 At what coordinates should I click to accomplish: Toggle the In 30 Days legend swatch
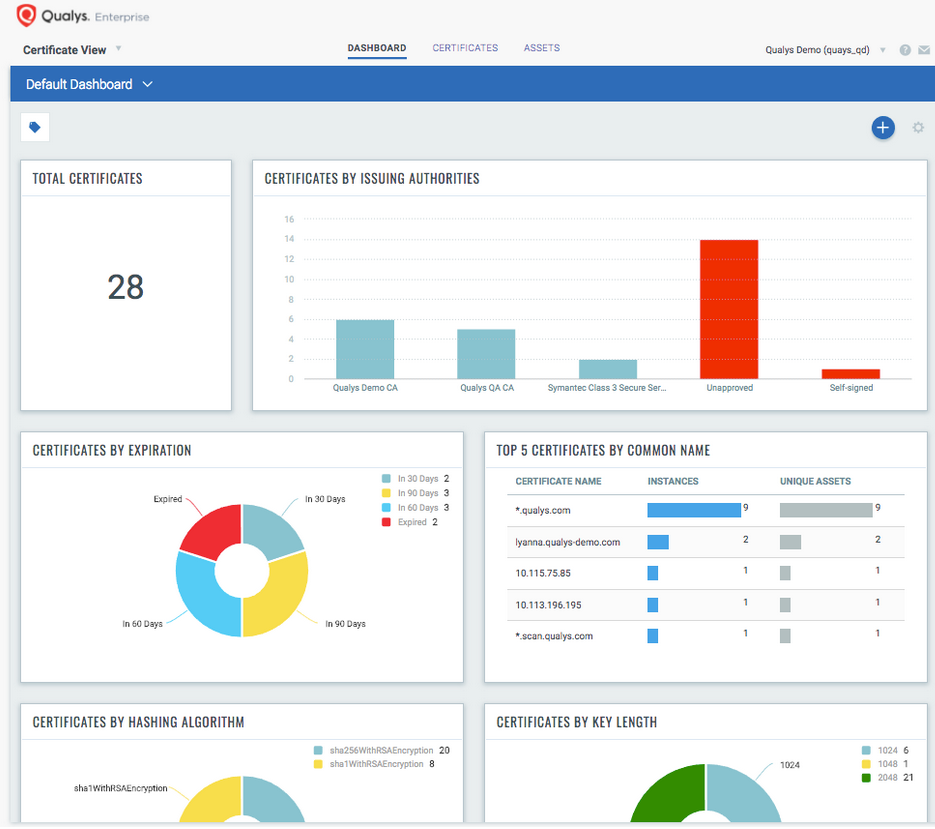click(x=386, y=479)
